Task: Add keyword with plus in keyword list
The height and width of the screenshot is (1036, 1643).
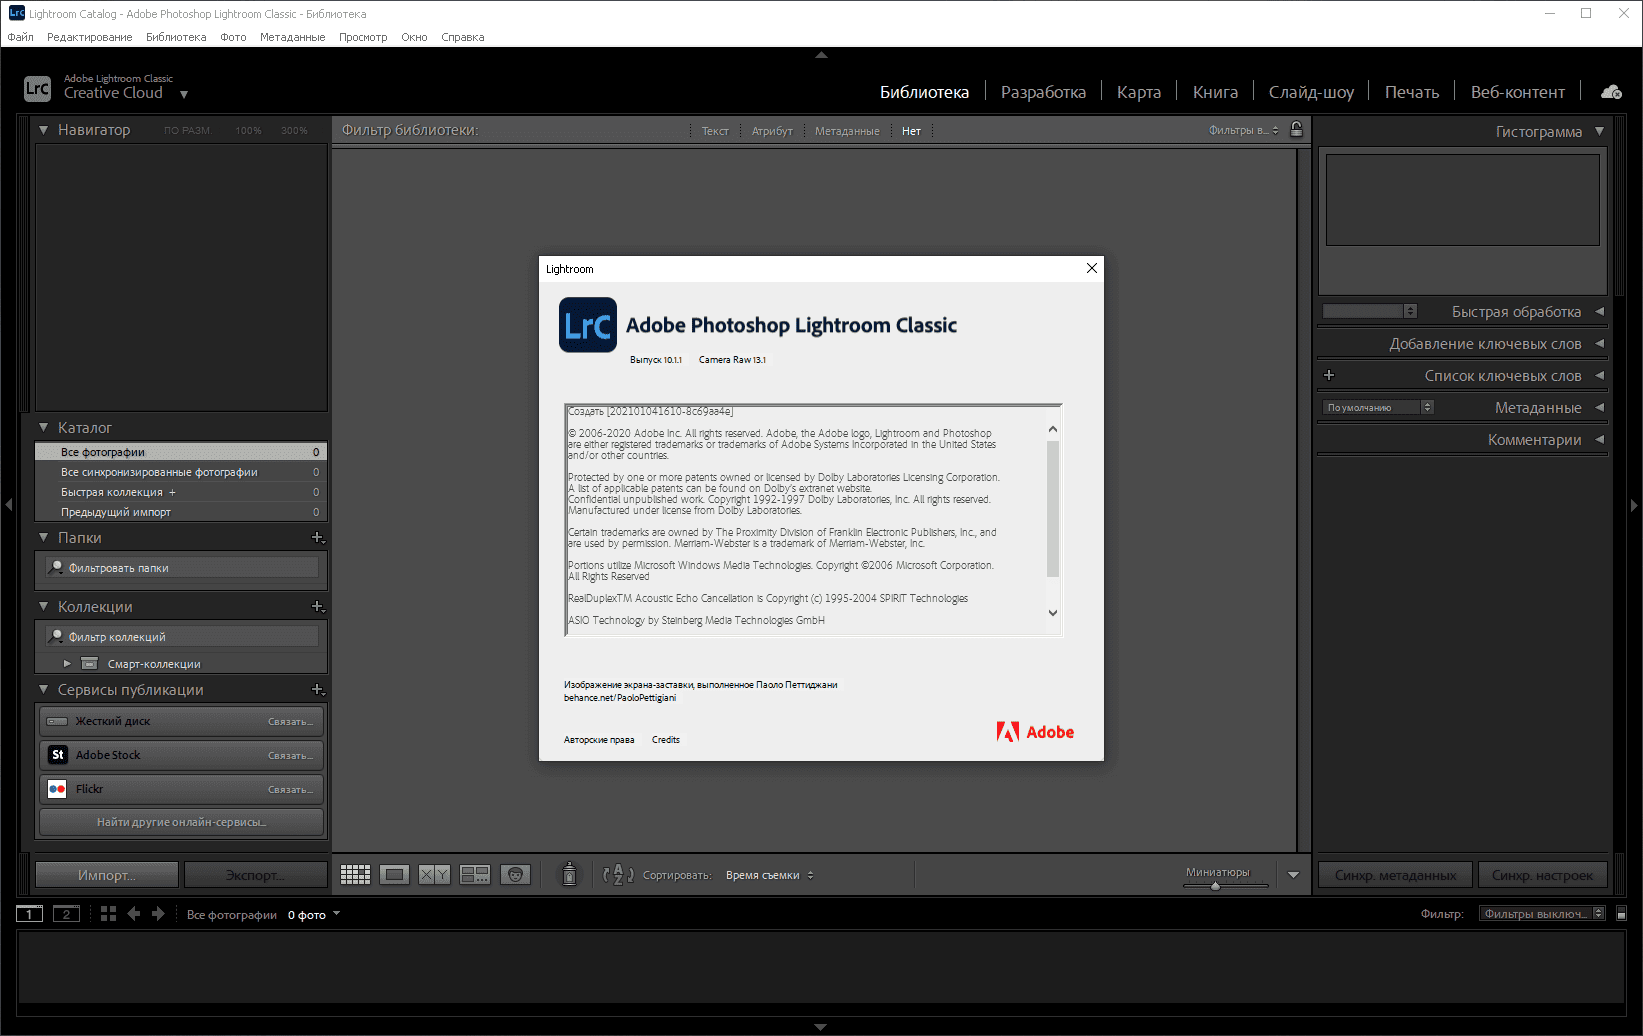Action: tap(1329, 376)
